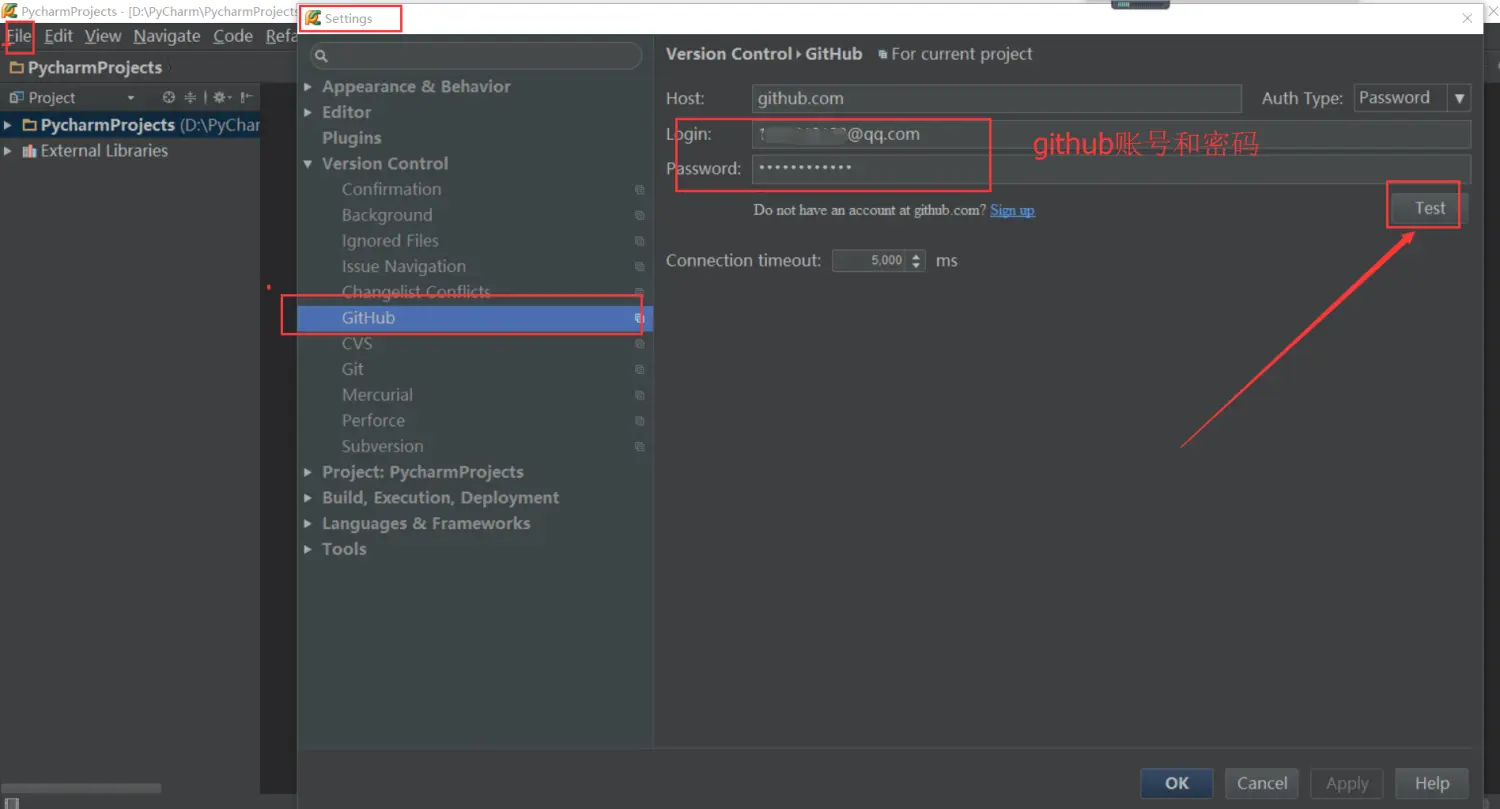The image size is (1500, 809).
Task: Click the tool windows icon in bottom-left corner
Action: (x=11, y=802)
